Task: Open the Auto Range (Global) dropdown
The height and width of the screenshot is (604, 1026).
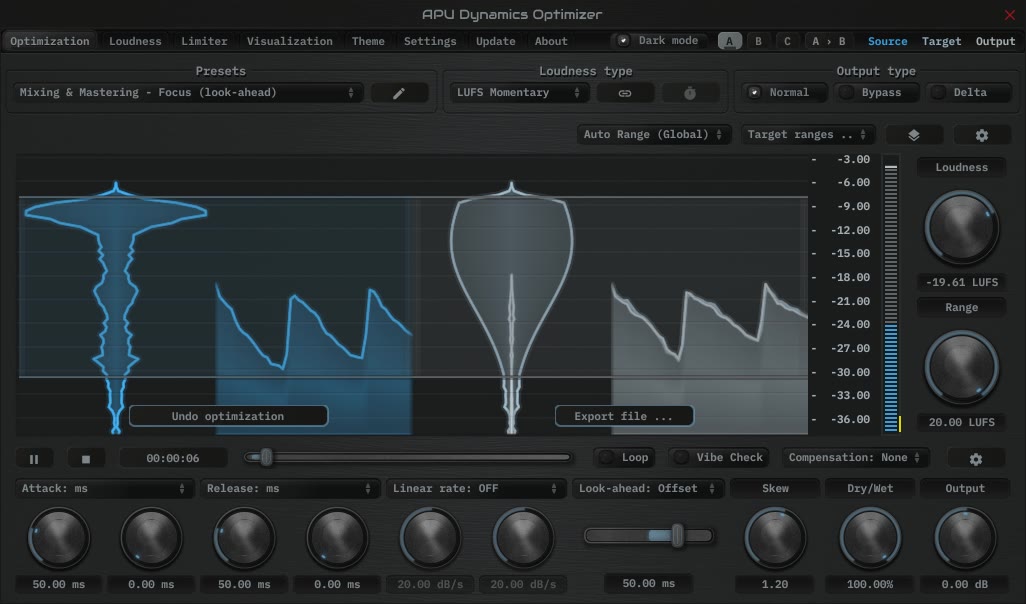Action: click(653, 135)
